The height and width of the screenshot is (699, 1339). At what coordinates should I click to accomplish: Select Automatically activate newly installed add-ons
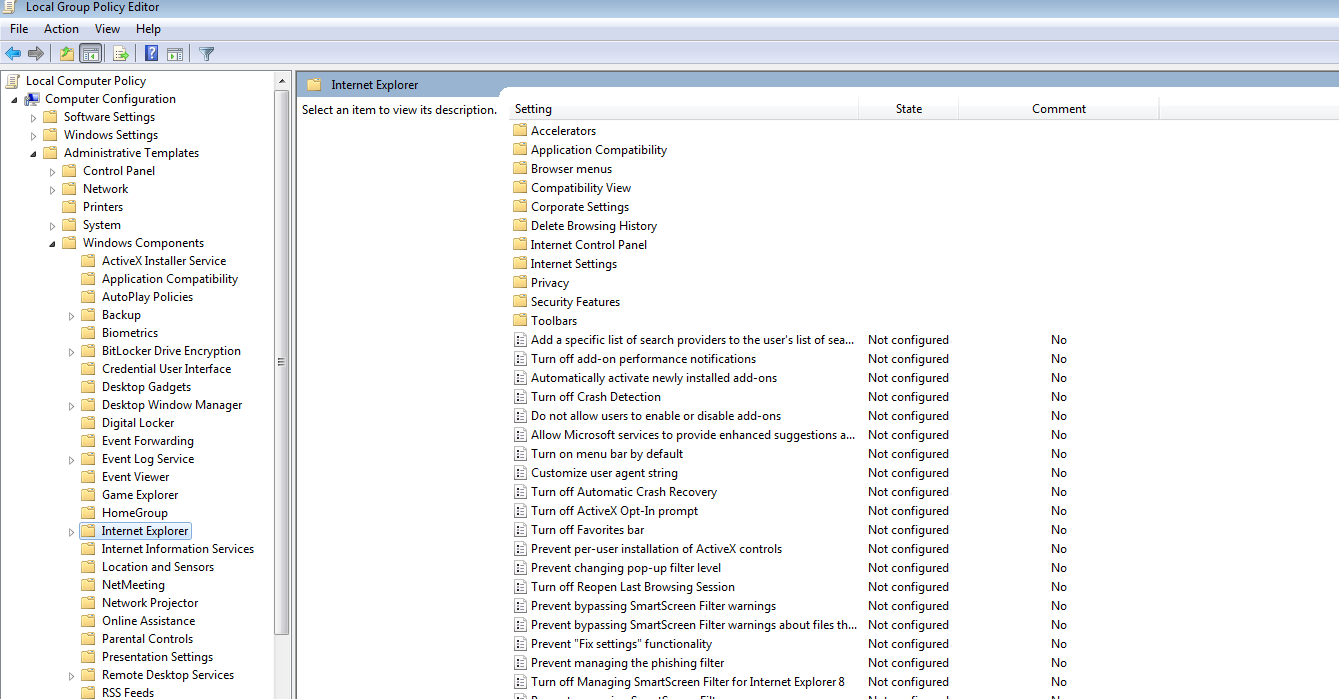[x=654, y=378]
